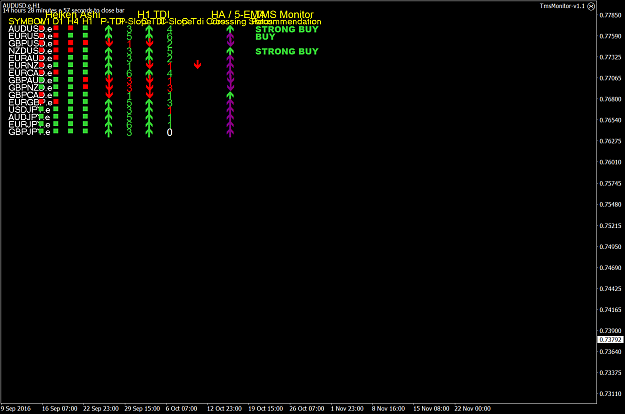Click red H1 square in GBPNZD row
This screenshot has width=625, height=414.
tap(85, 87)
